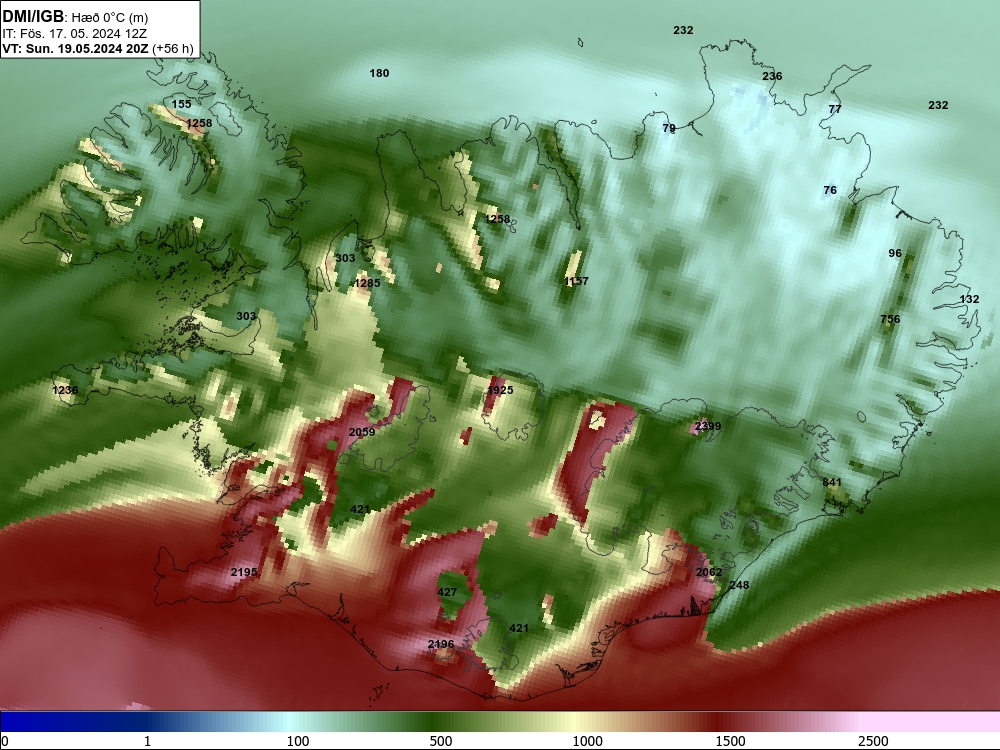Select the 2195 height value

[x=244, y=572]
